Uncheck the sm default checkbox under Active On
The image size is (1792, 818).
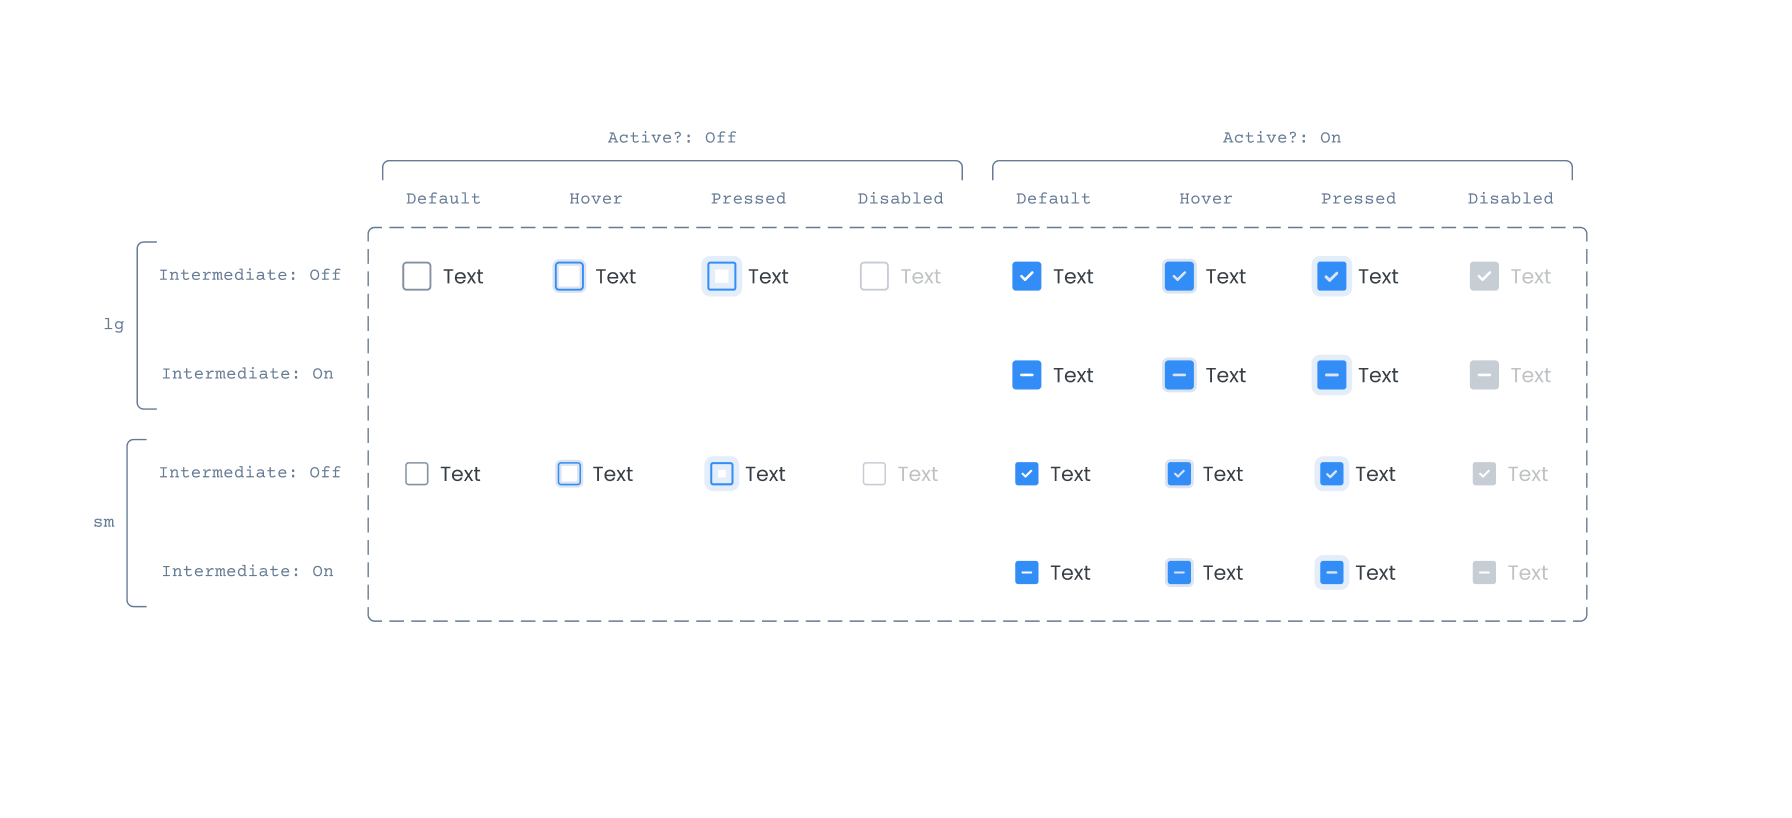click(x=1027, y=473)
